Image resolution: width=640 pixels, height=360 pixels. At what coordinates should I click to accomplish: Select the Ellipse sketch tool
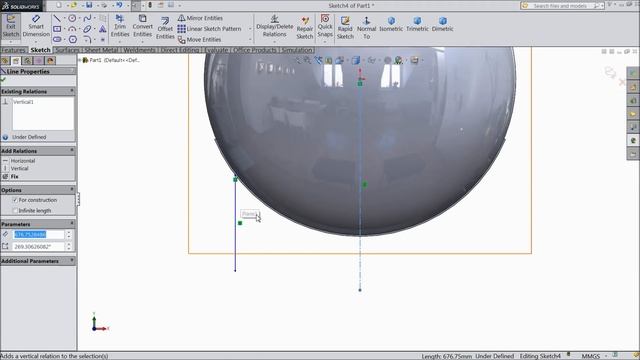(87, 29)
